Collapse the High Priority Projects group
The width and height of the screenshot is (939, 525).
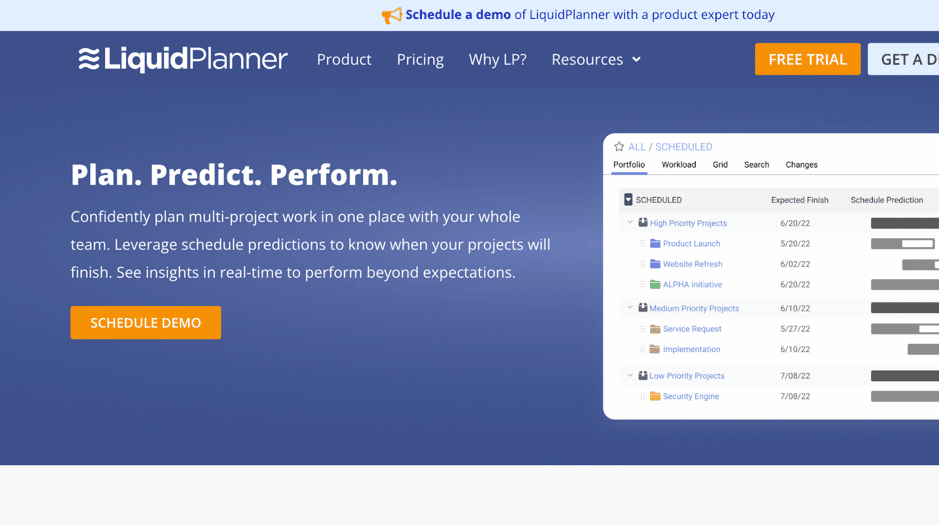(630, 222)
